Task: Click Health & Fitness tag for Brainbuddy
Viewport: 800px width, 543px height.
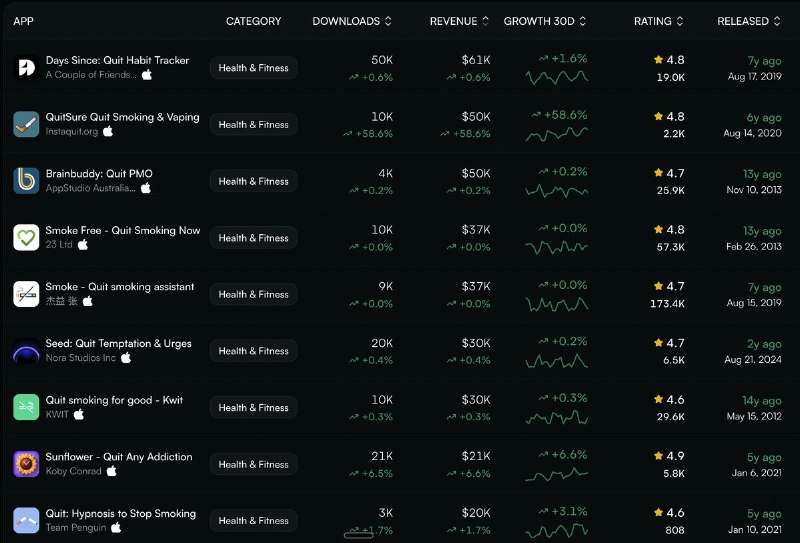Action: pos(254,181)
